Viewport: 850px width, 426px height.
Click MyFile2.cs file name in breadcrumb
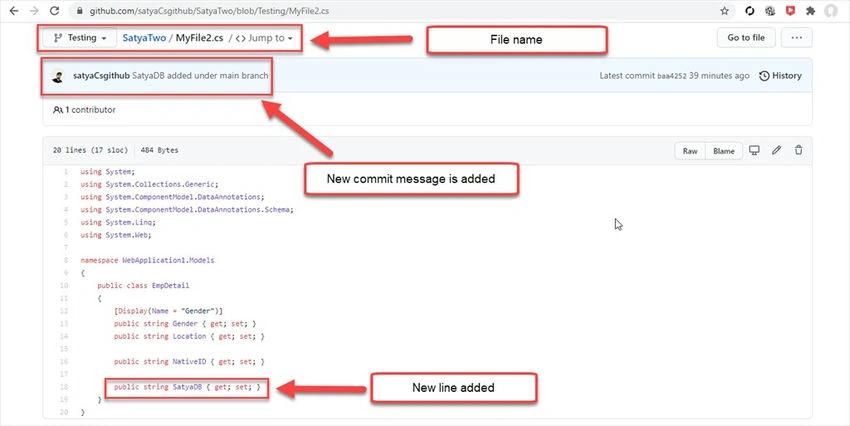[x=199, y=38]
